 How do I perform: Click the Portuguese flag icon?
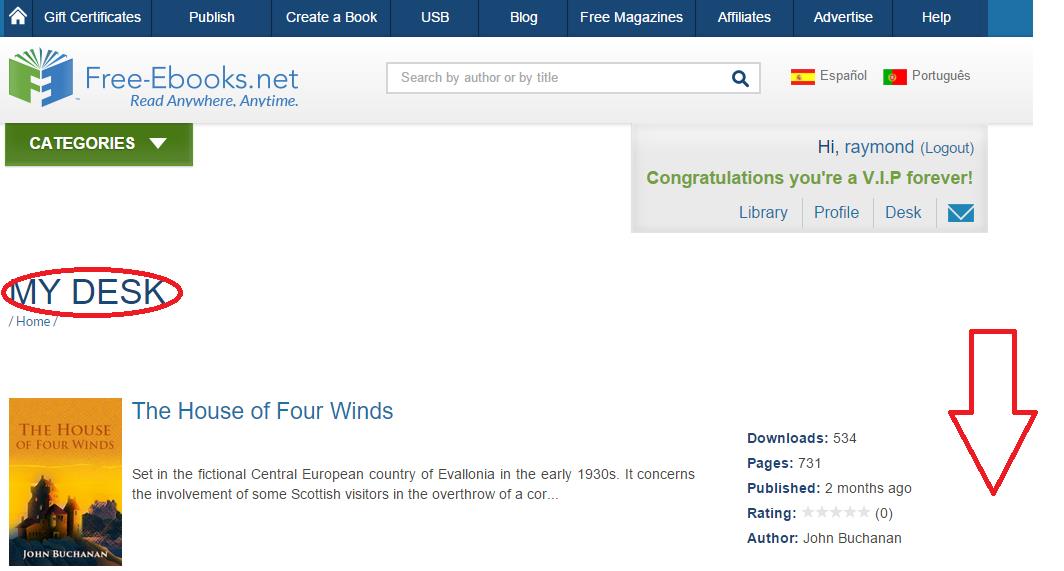[894, 77]
